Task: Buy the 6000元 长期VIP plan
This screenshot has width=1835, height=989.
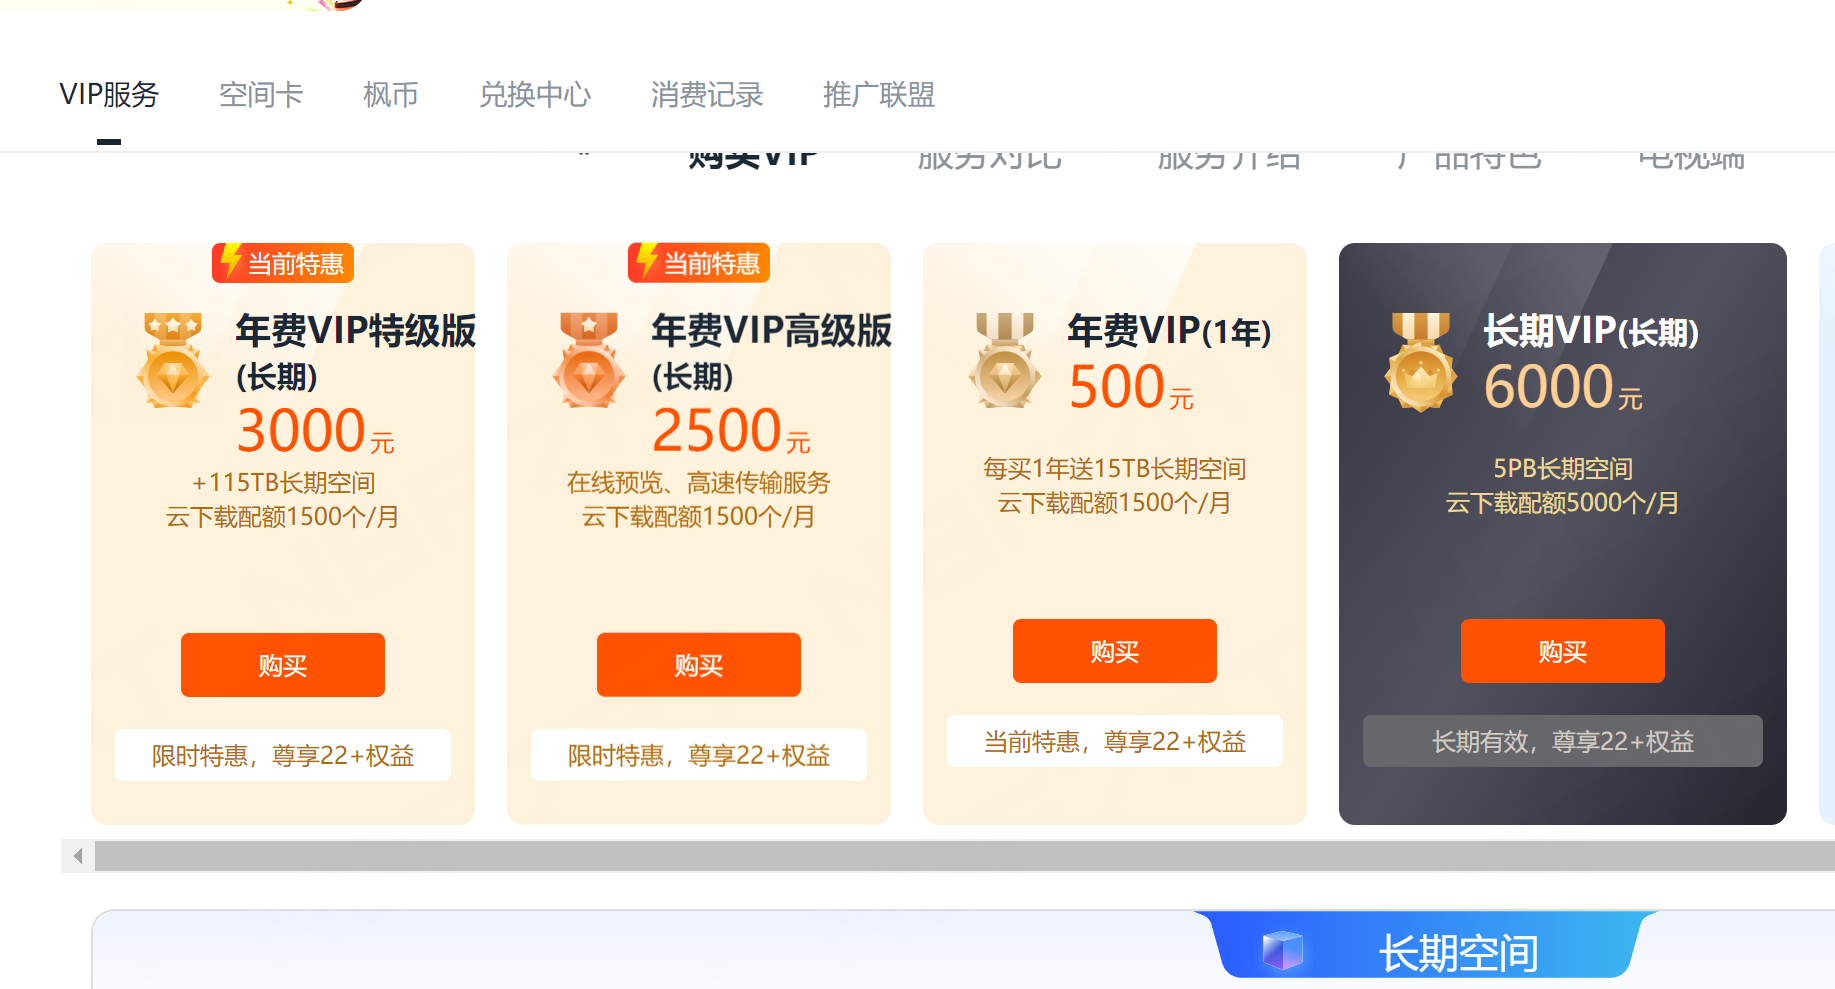Action: 1563,651
